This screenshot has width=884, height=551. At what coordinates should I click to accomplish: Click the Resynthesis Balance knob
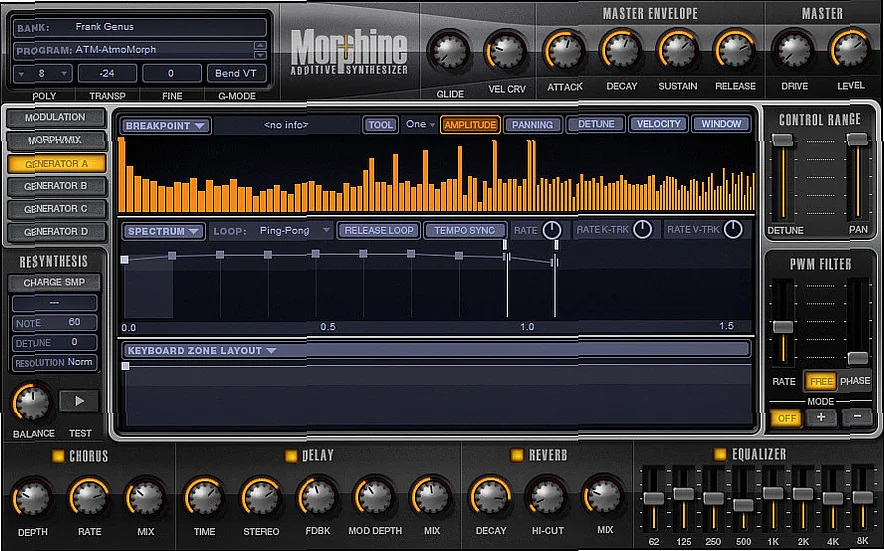(32, 402)
